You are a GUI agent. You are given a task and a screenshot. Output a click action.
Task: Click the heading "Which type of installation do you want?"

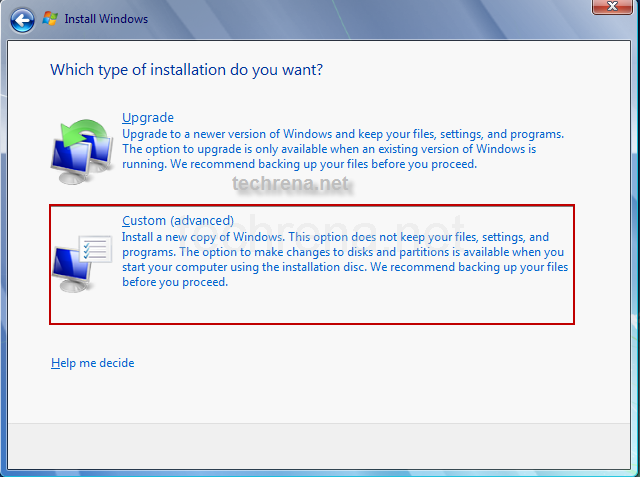[187, 70]
